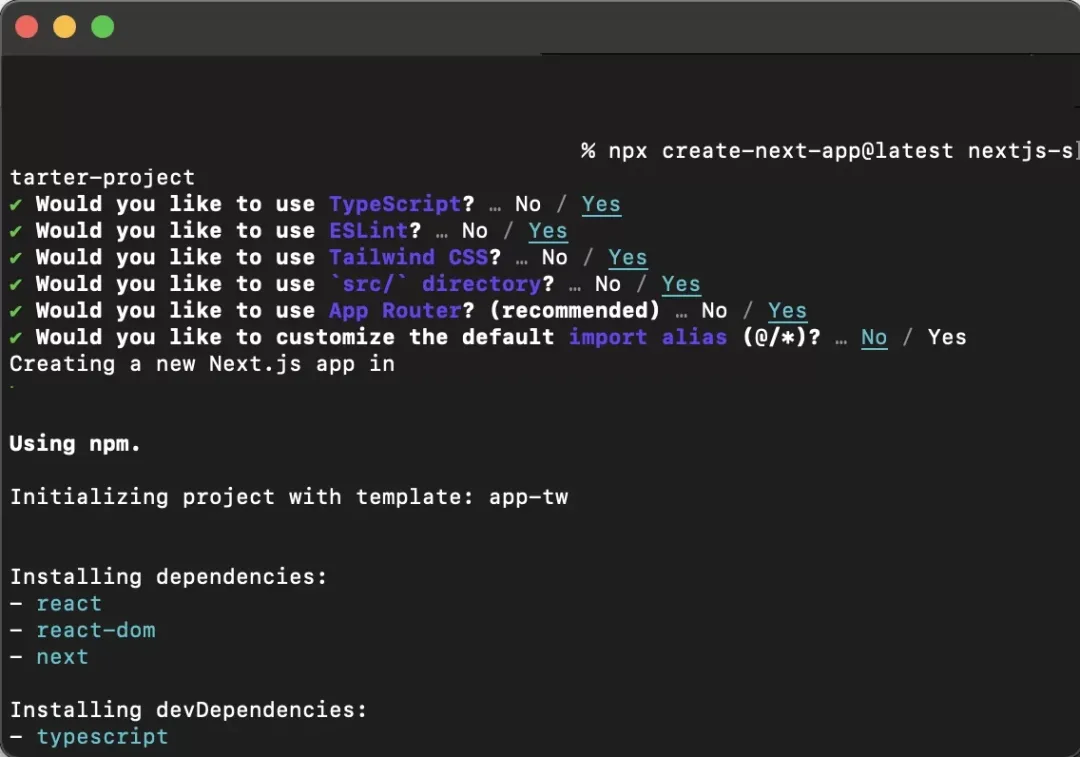Viewport: 1080px width, 757px height.
Task: Click the next dependency name
Action: pos(63,657)
